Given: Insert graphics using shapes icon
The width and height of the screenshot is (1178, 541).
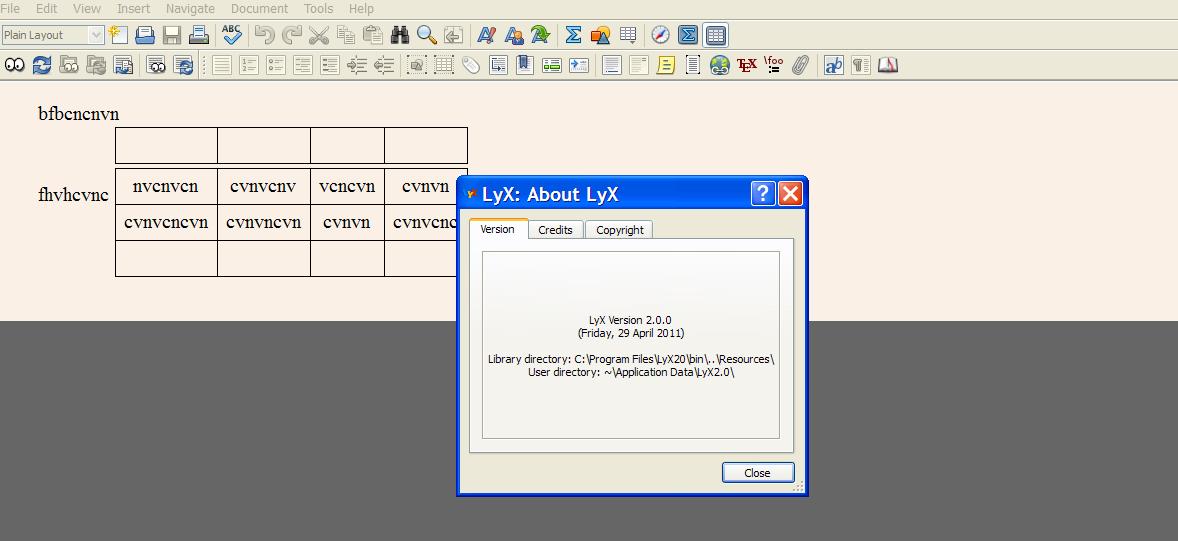Looking at the screenshot, I should click(600, 35).
